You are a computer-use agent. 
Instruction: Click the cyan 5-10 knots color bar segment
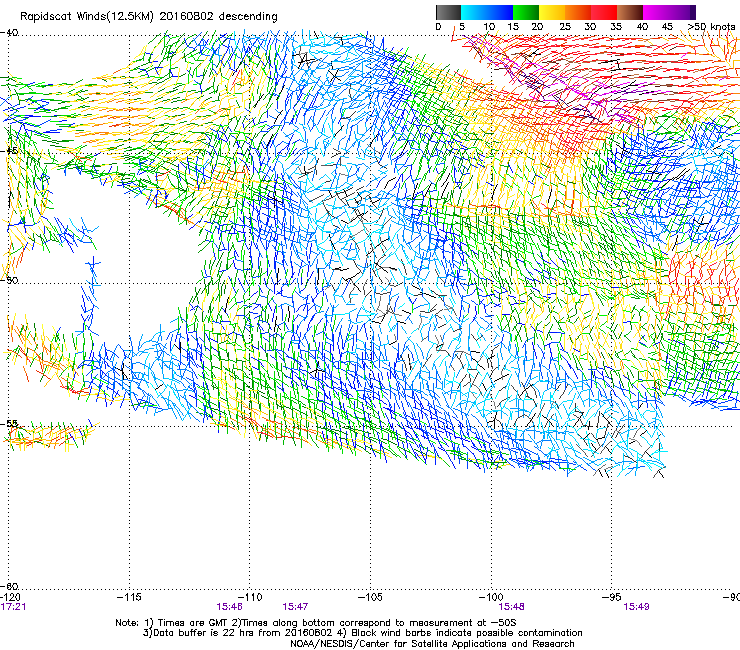pyautogui.click(x=473, y=12)
